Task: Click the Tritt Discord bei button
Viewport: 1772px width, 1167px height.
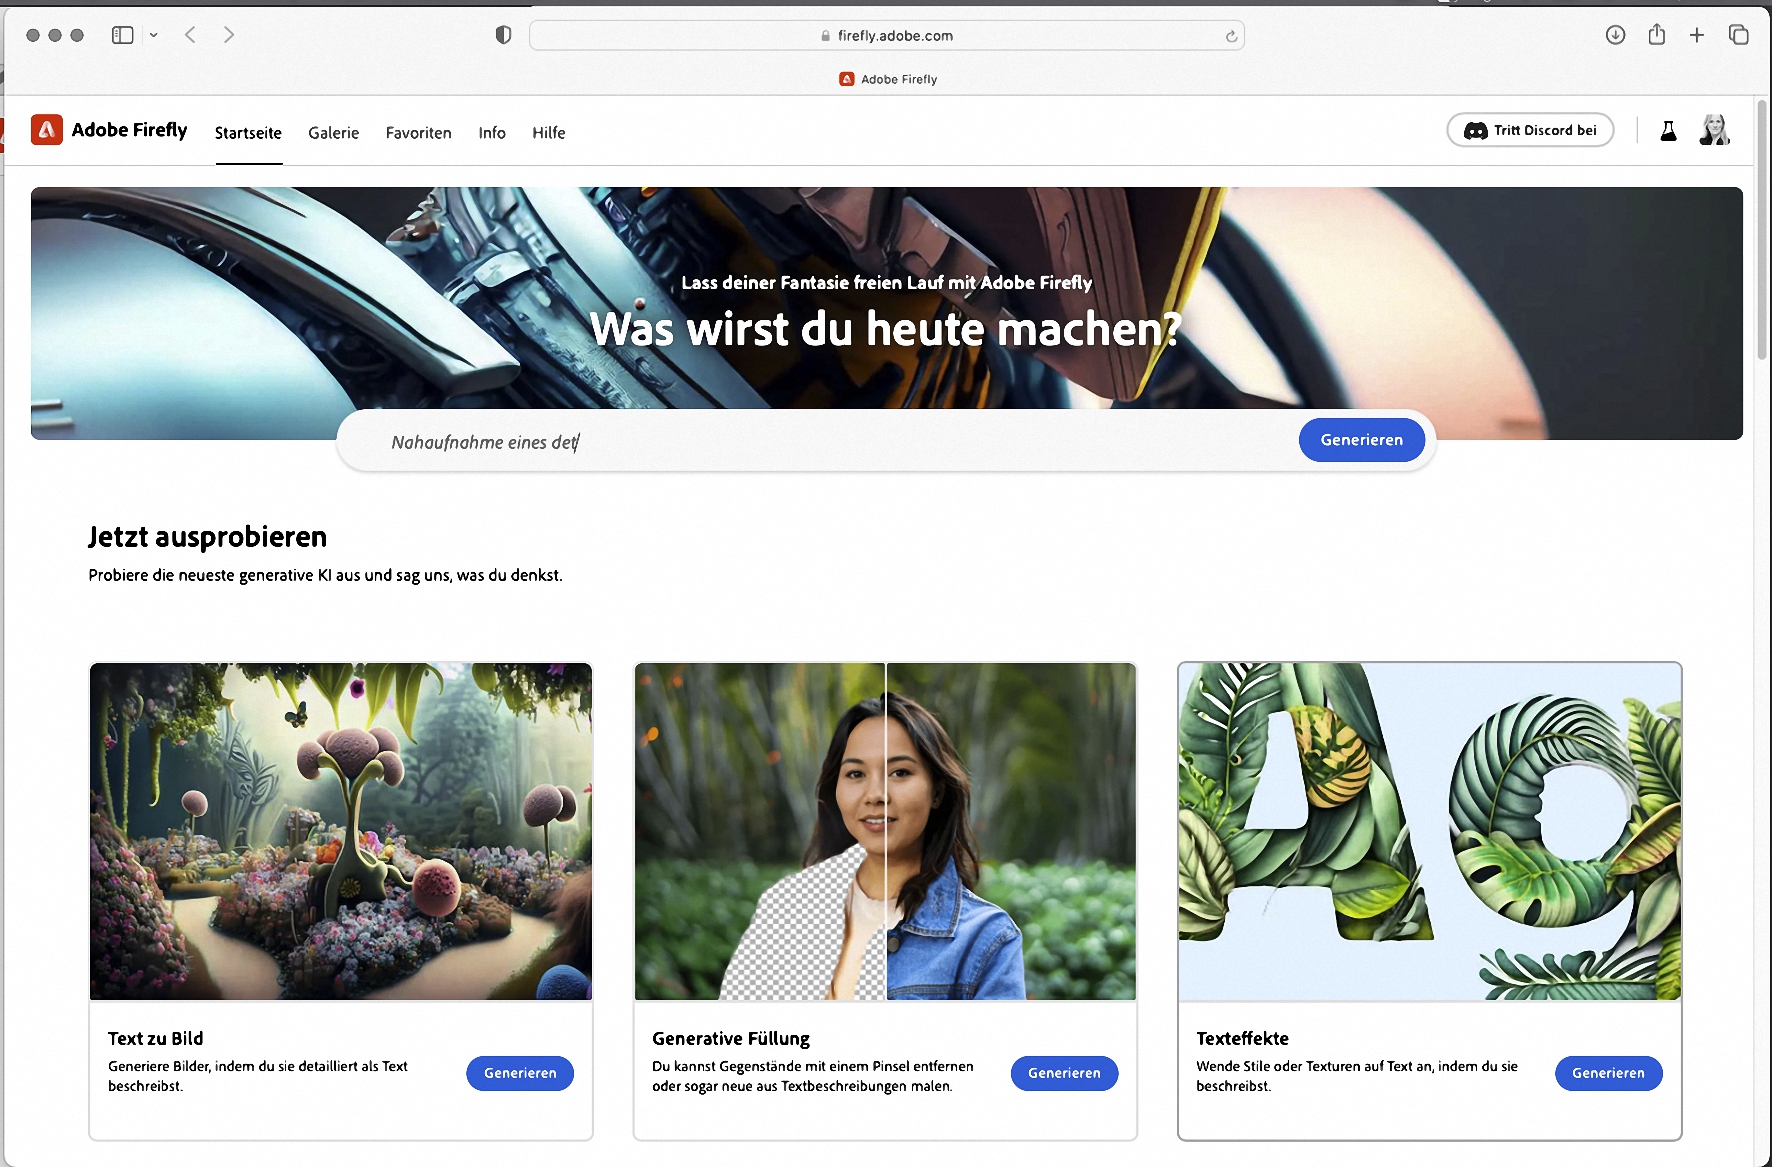Action: coord(1530,130)
